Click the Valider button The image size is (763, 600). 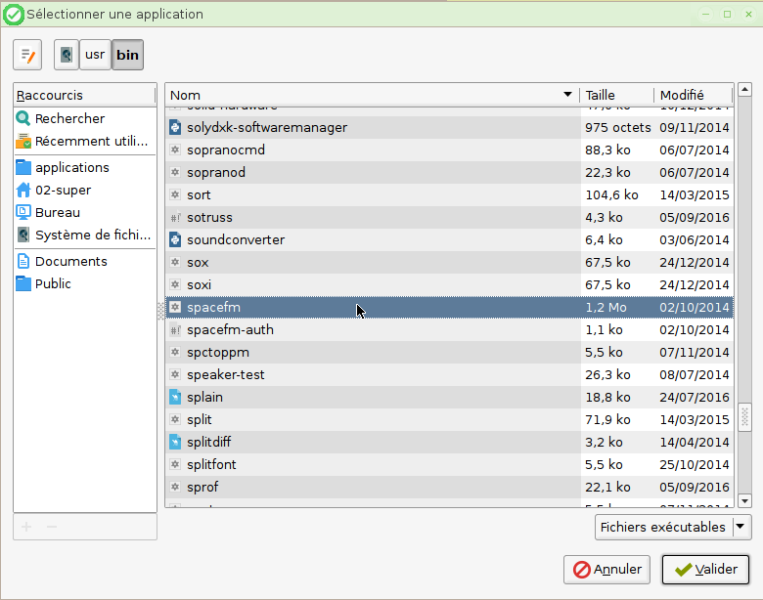pos(705,569)
